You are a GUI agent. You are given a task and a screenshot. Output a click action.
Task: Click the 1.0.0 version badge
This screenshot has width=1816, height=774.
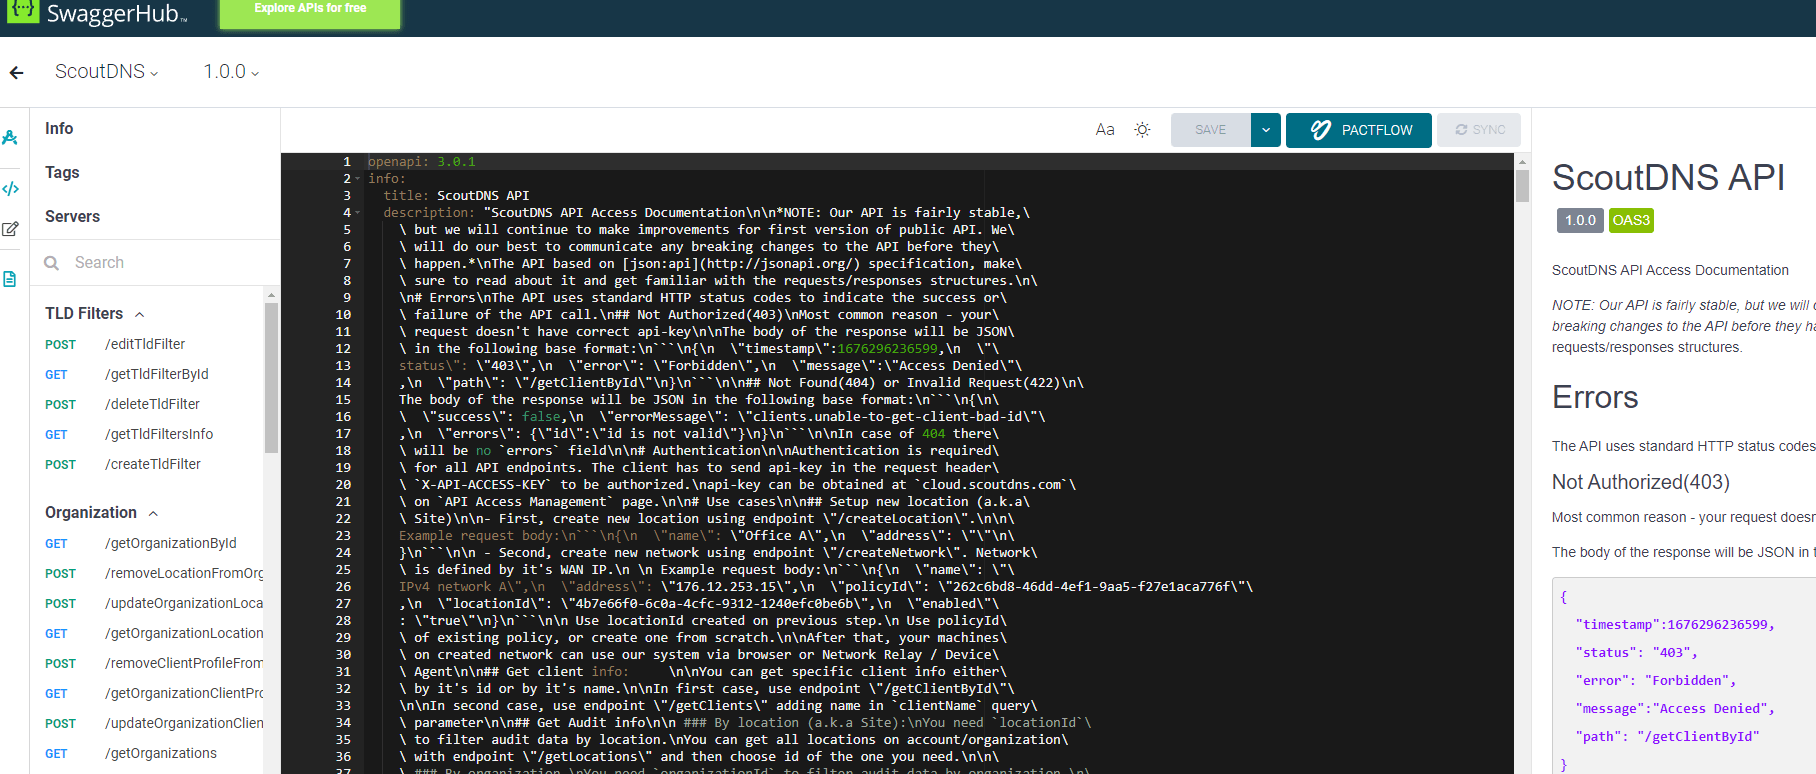(x=1580, y=220)
